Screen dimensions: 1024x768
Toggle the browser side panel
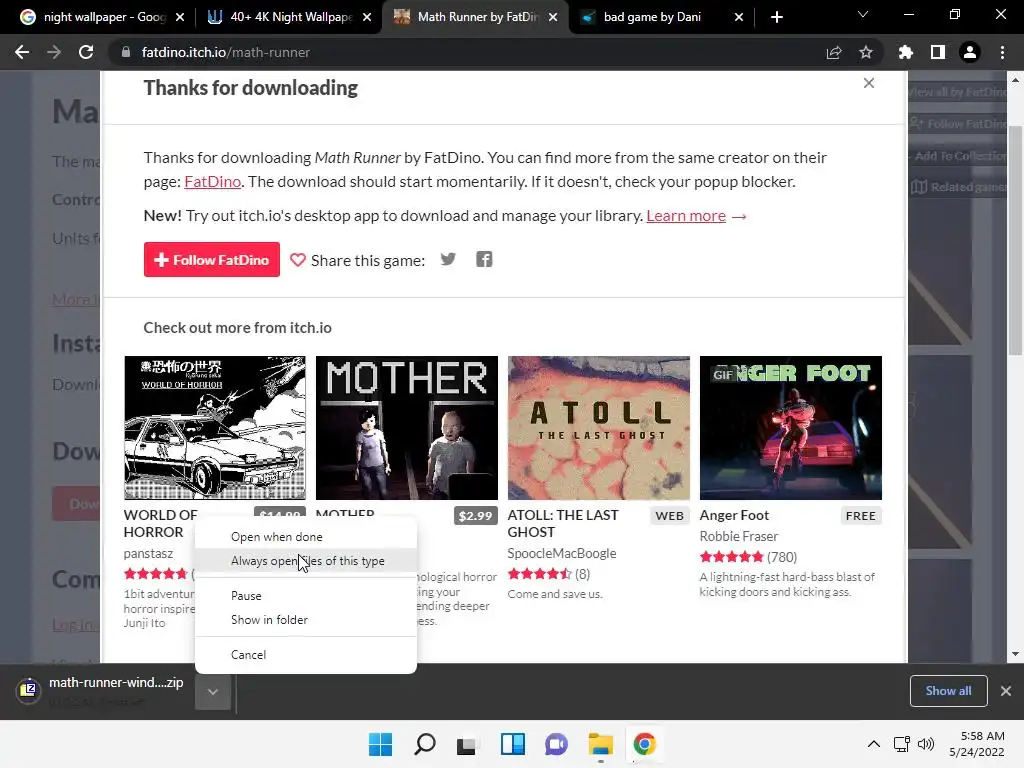click(x=938, y=52)
